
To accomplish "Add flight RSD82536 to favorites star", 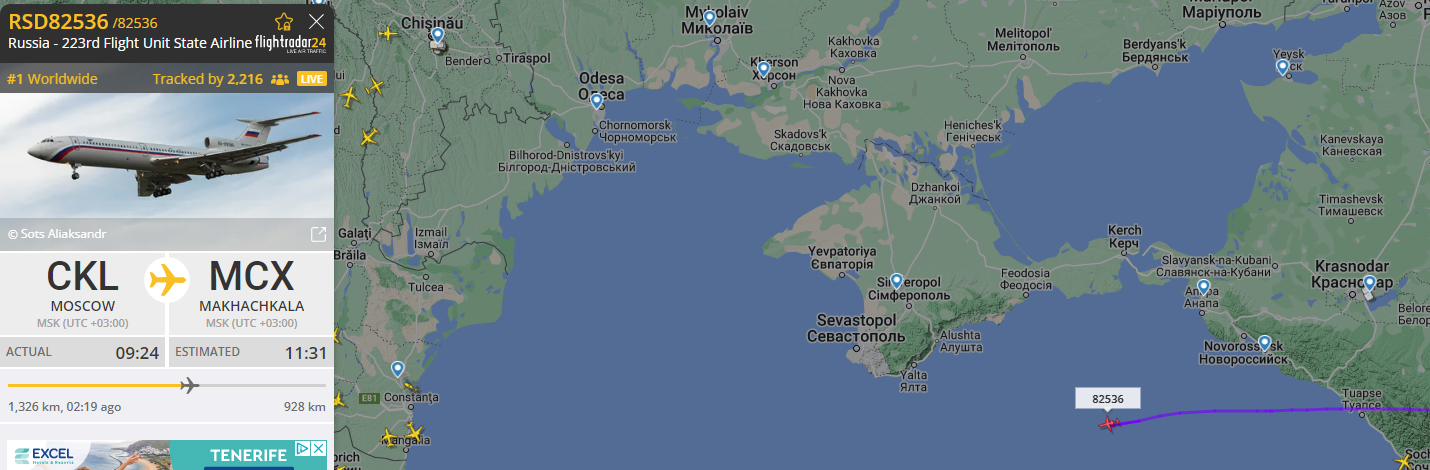I will coord(284,21).
